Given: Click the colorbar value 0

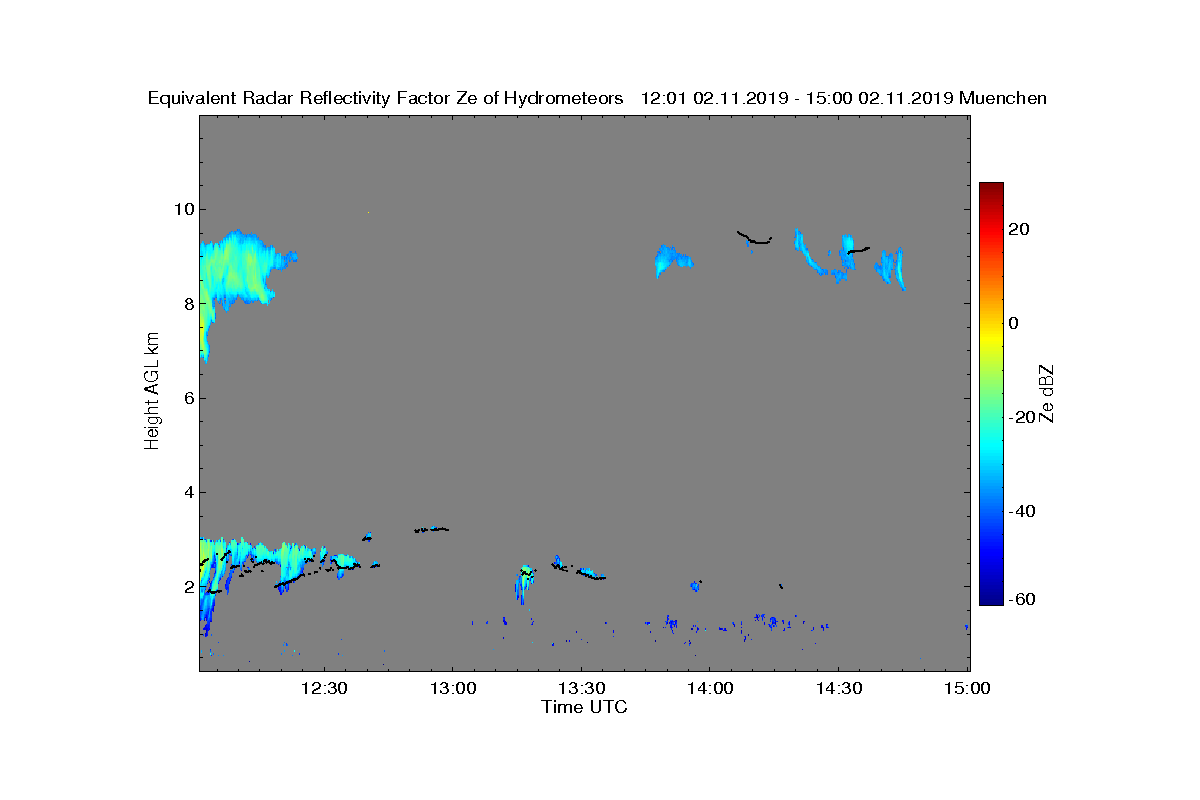Looking at the screenshot, I should pyautogui.click(x=1014, y=323).
